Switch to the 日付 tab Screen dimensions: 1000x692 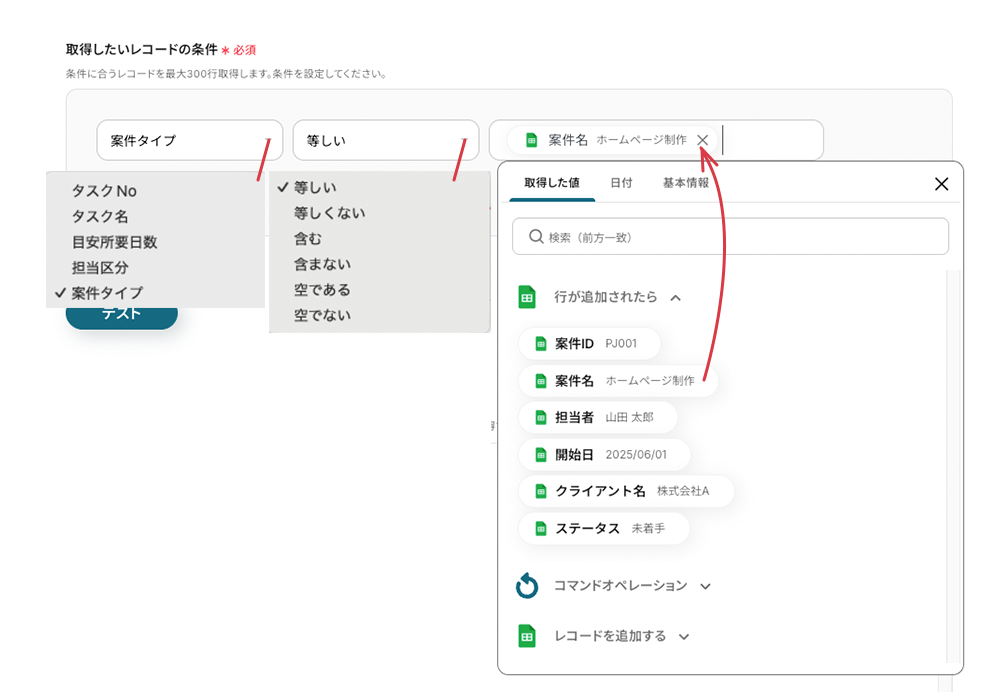click(621, 183)
